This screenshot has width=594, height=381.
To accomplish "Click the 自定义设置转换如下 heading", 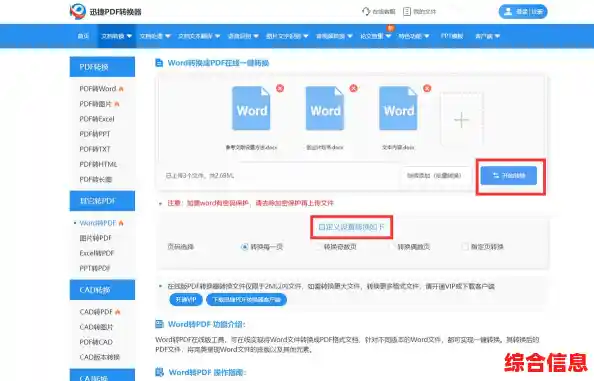I will click(352, 227).
